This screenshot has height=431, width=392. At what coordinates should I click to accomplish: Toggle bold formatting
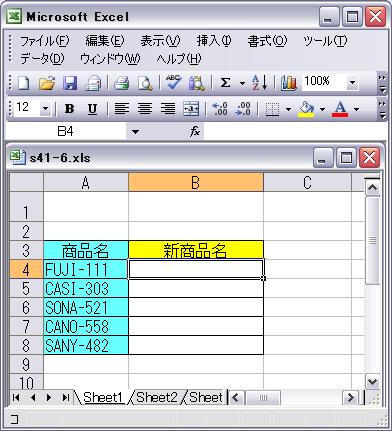[x=69, y=109]
